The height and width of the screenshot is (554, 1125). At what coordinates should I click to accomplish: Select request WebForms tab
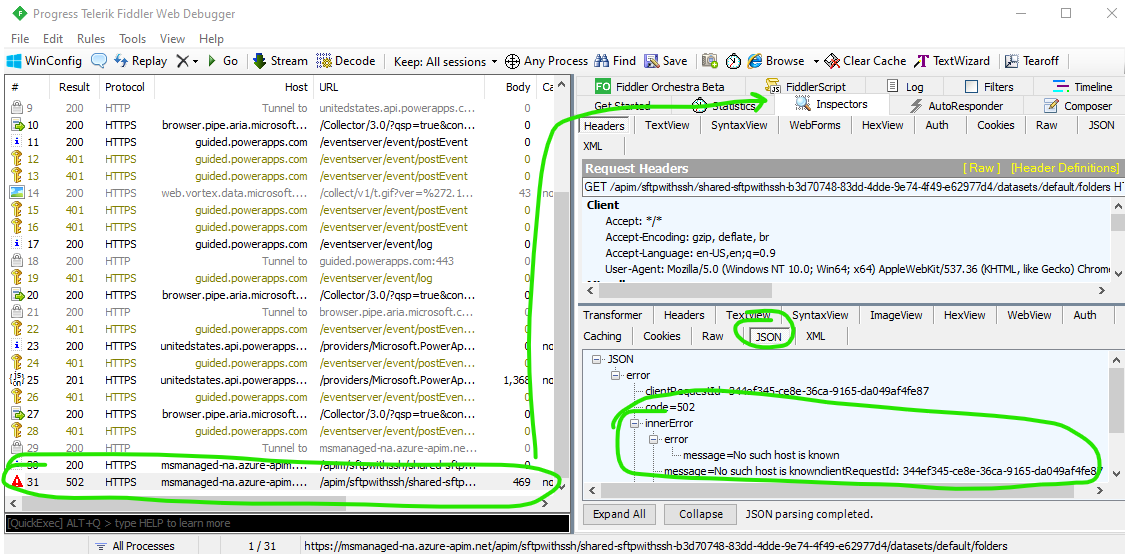[x=814, y=125]
